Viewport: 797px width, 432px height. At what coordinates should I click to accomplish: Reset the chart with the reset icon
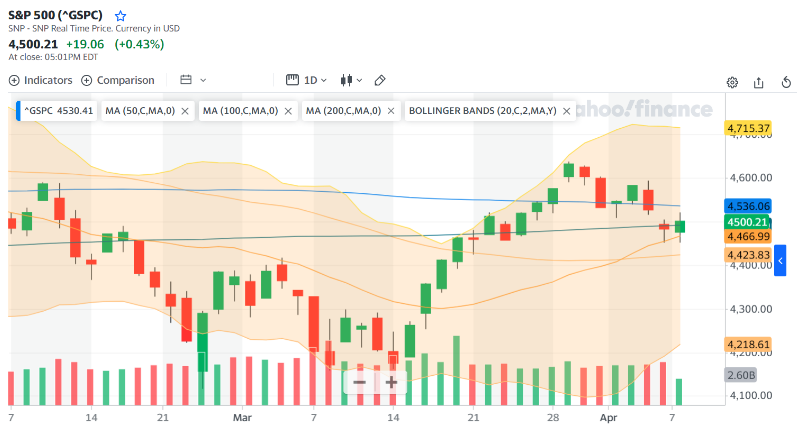786,82
